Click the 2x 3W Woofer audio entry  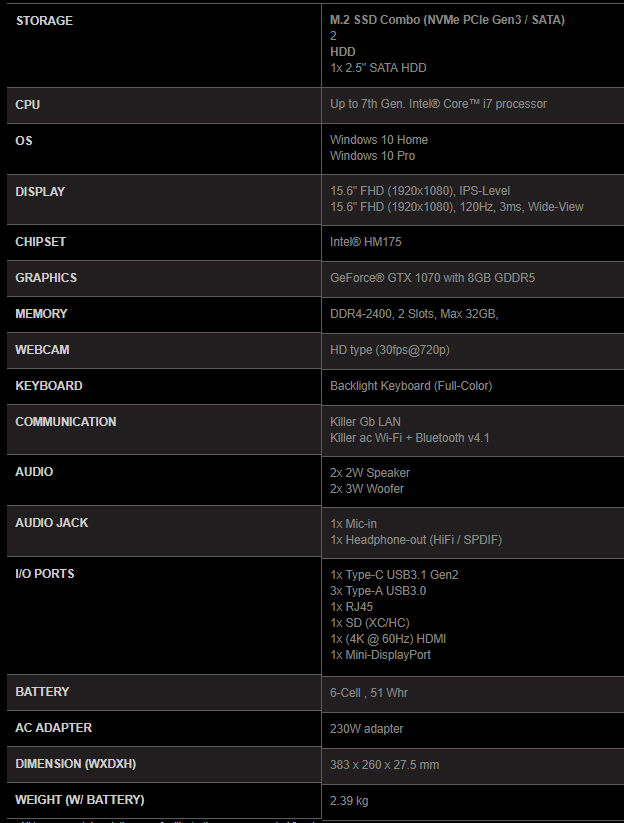367,489
